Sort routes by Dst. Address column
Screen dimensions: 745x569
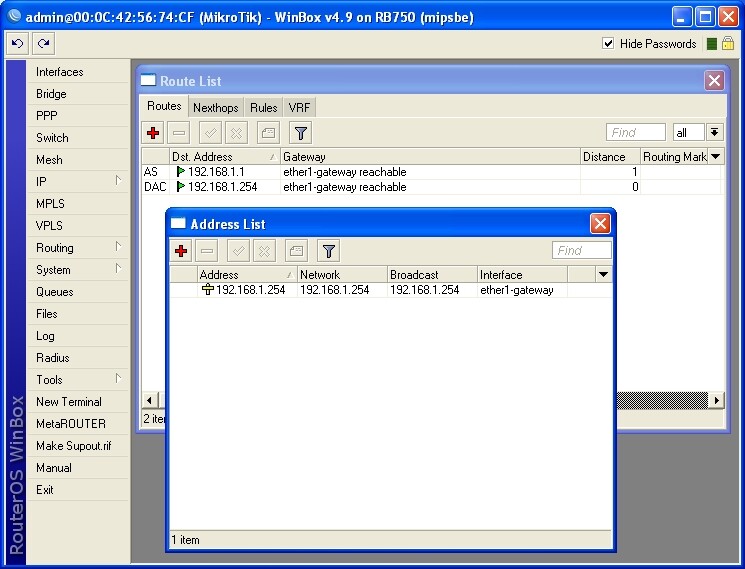(x=224, y=157)
